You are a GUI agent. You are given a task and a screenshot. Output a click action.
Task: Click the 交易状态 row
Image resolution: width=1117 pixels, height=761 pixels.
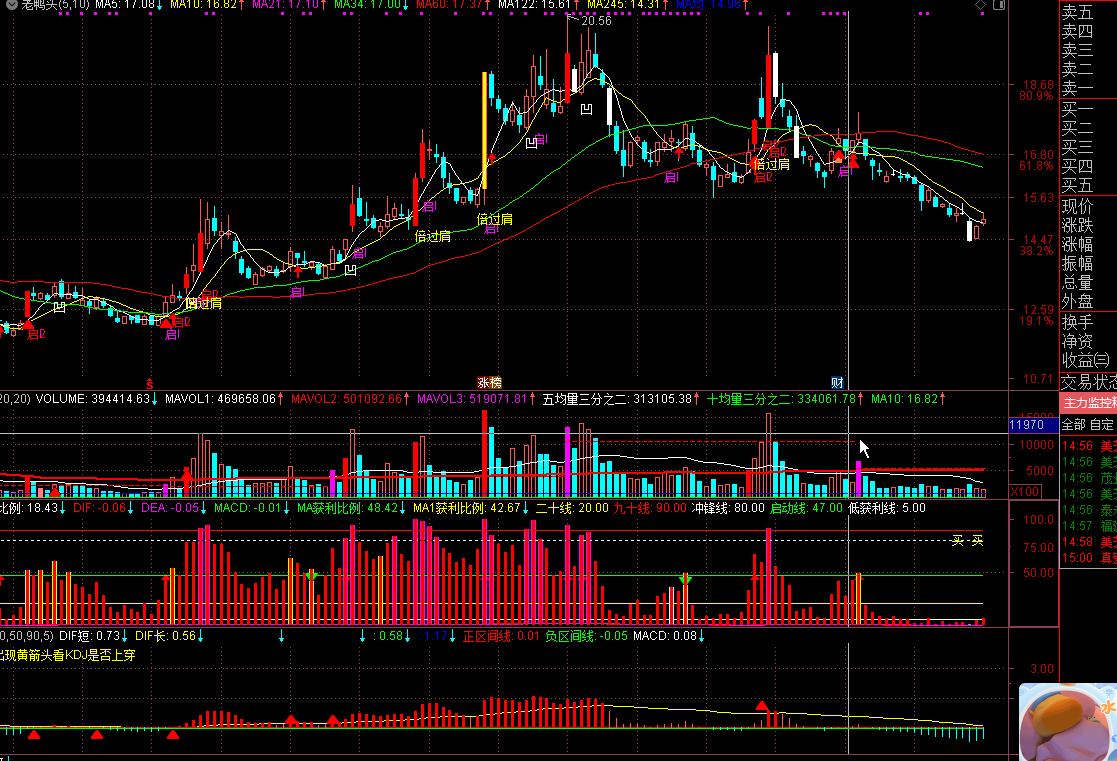pyautogui.click(x=1089, y=383)
